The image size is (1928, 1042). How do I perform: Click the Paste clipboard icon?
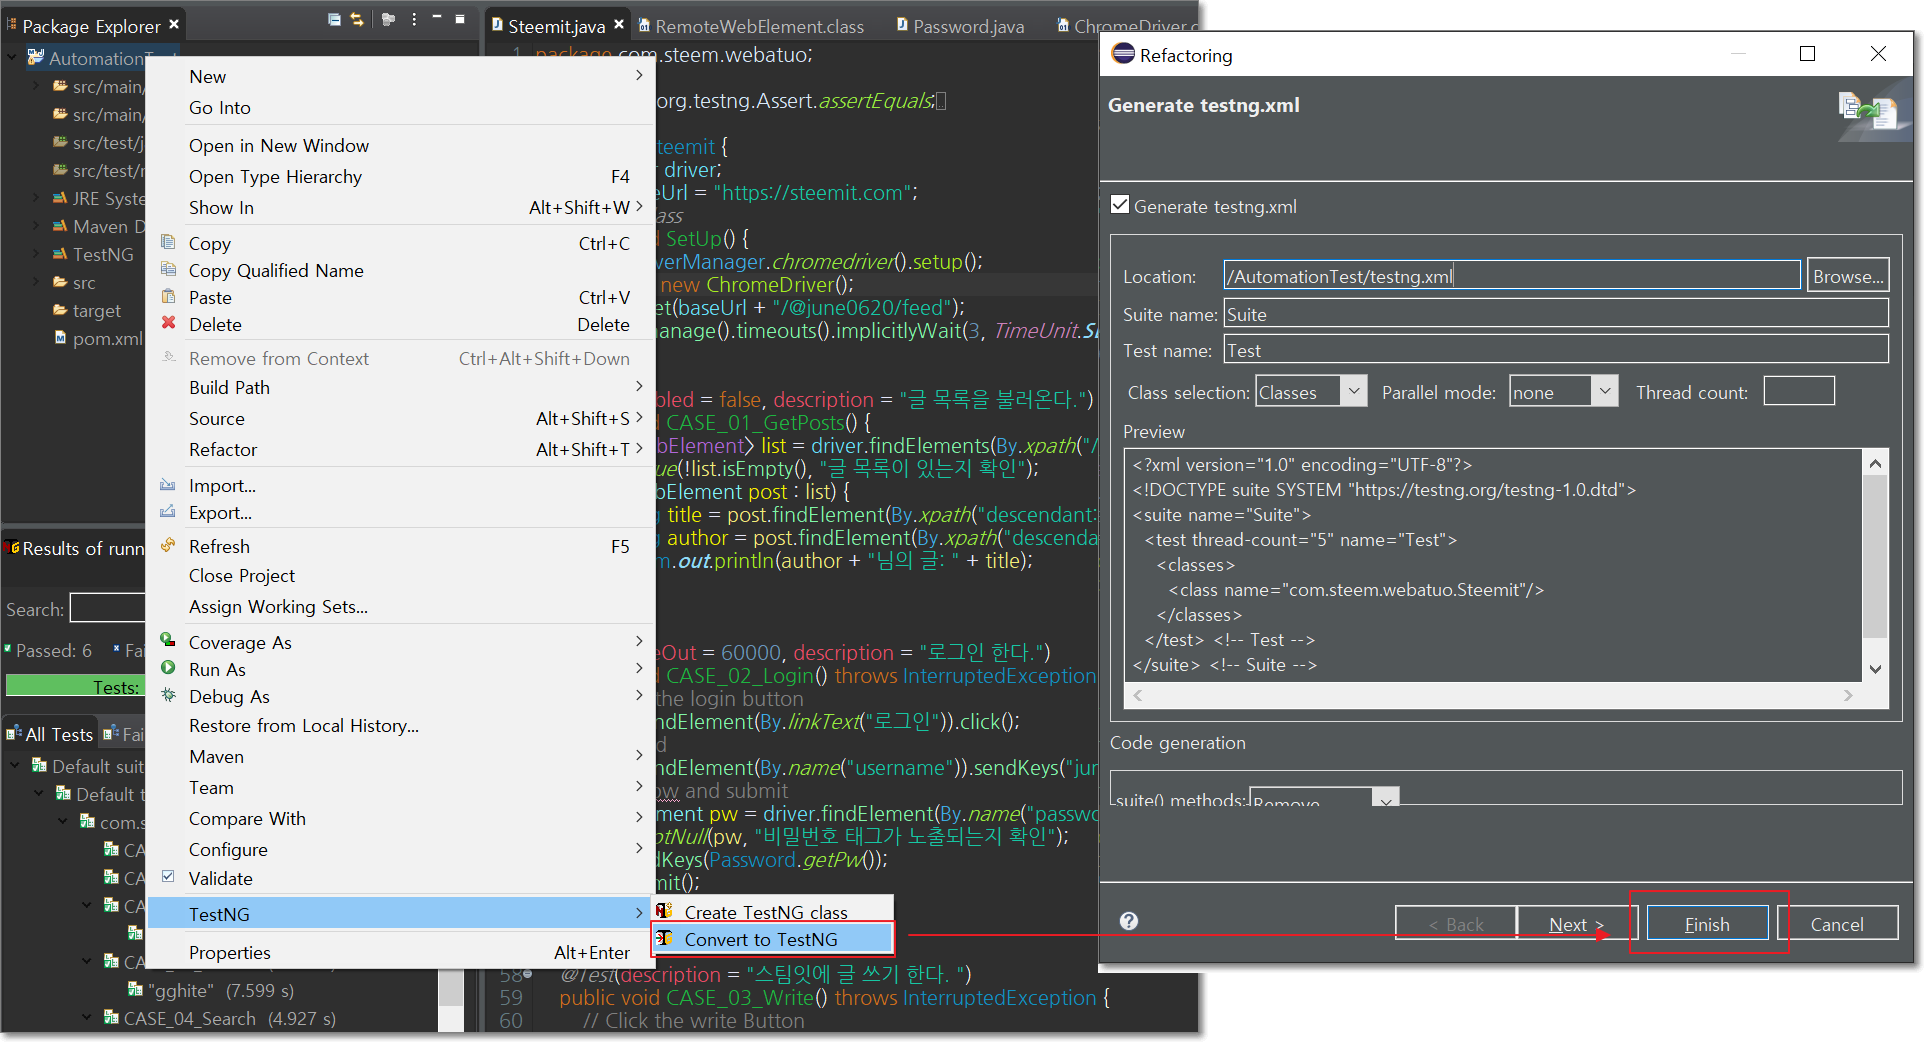point(168,297)
